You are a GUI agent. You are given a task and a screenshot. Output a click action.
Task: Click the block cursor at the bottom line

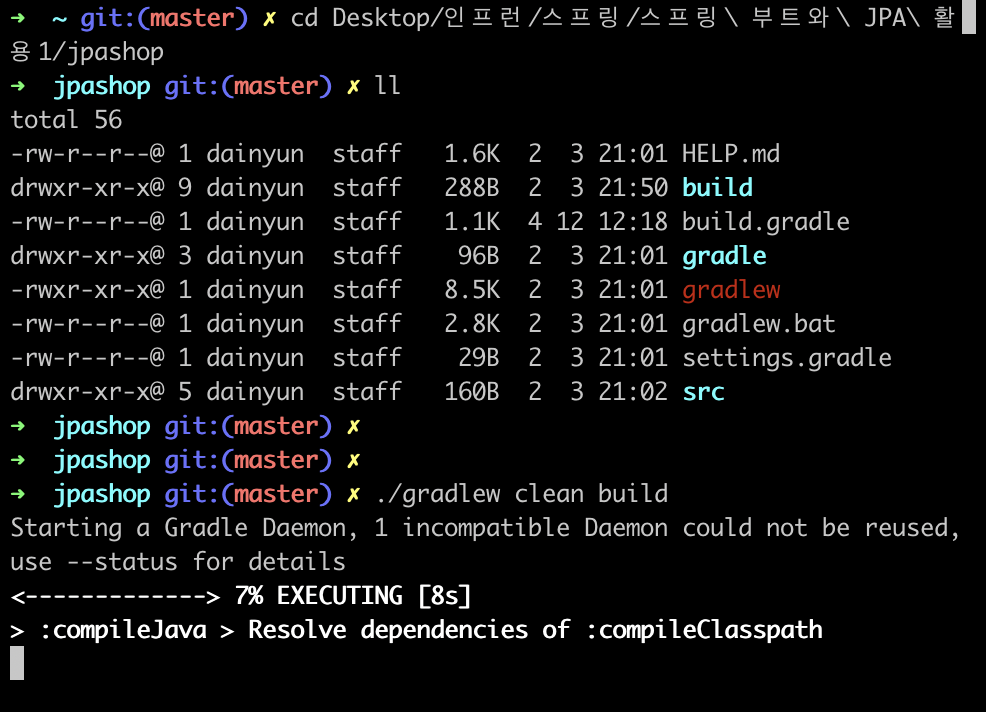[18, 664]
